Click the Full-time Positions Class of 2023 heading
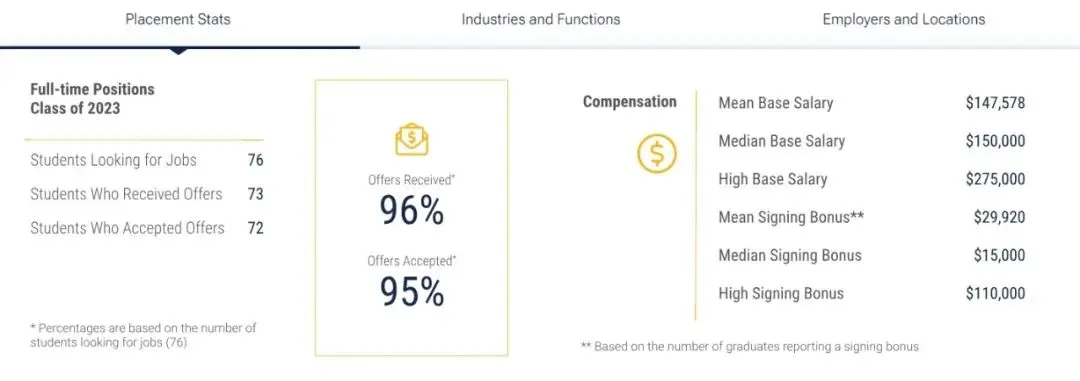 92,99
